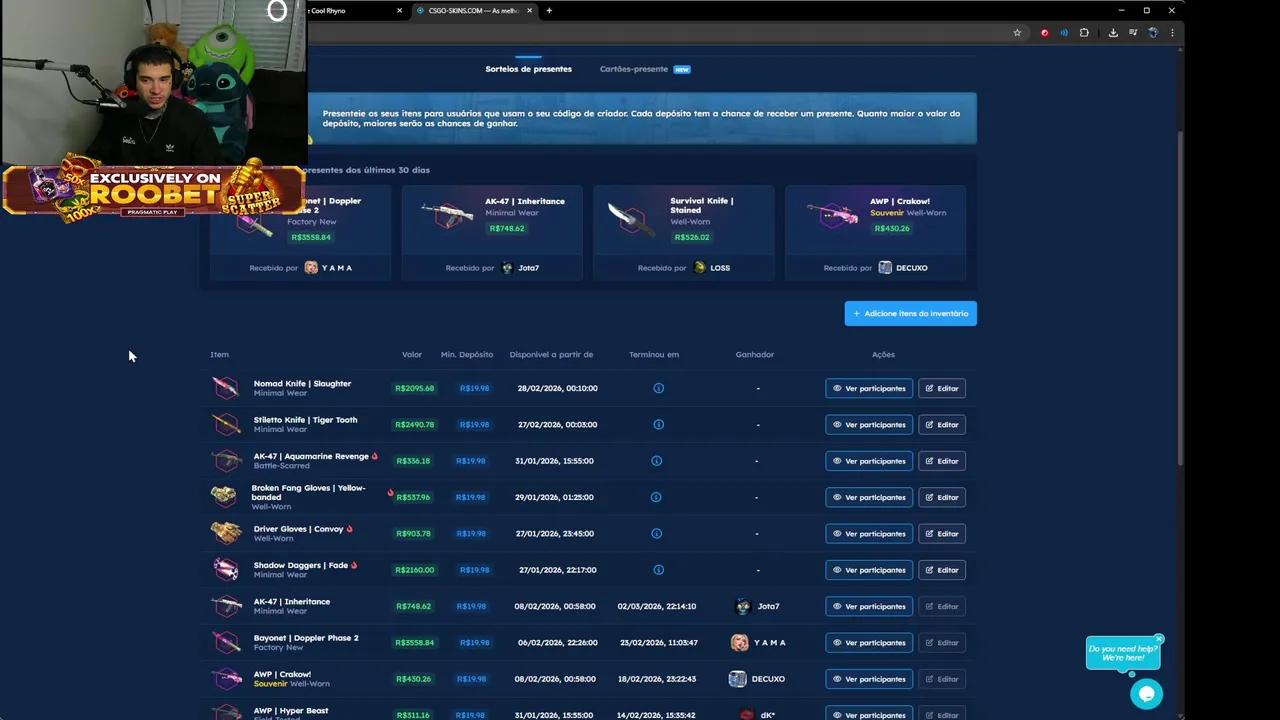Viewport: 1280px width, 720px height.
Task: Open the red recording extension icon
Action: (1045, 32)
